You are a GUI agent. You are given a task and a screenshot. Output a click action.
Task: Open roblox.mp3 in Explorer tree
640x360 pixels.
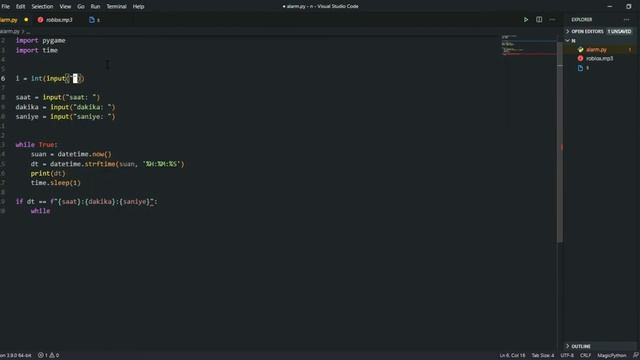coord(600,58)
